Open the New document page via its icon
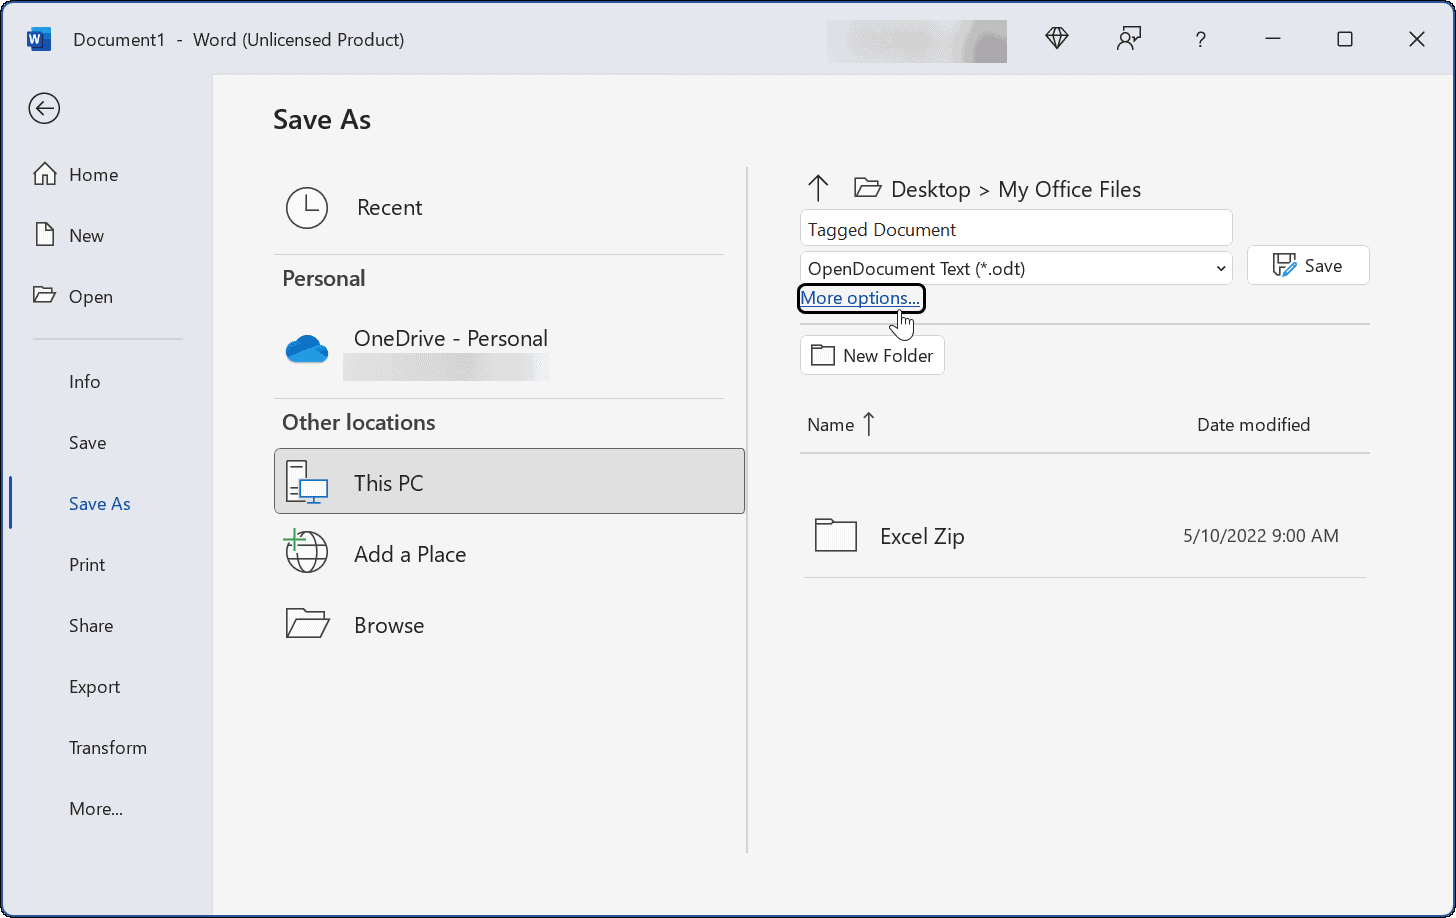 [45, 234]
